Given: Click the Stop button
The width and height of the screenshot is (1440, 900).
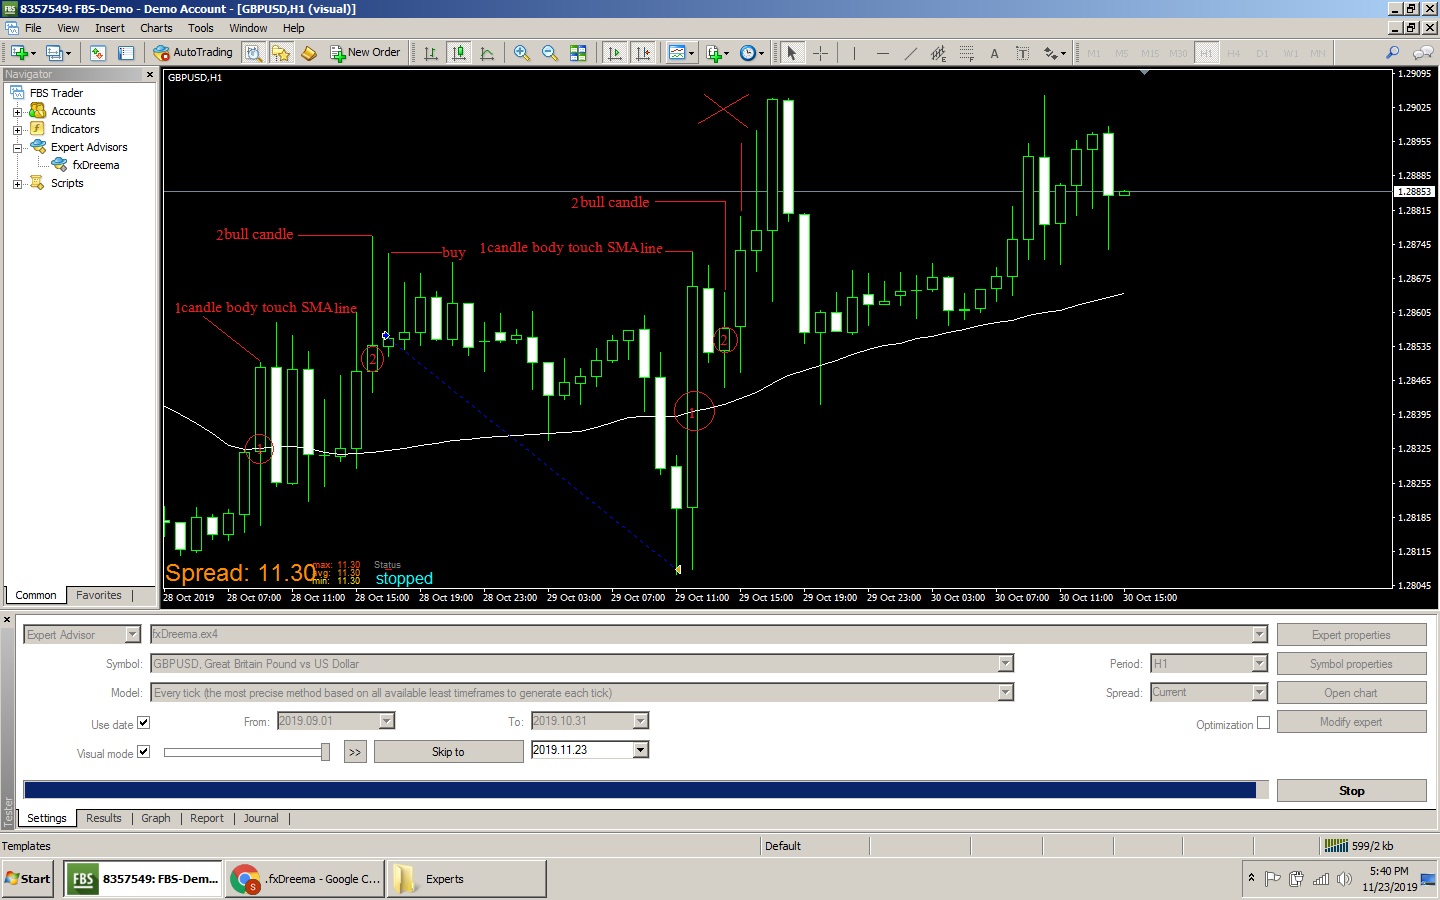Looking at the screenshot, I should (1351, 791).
